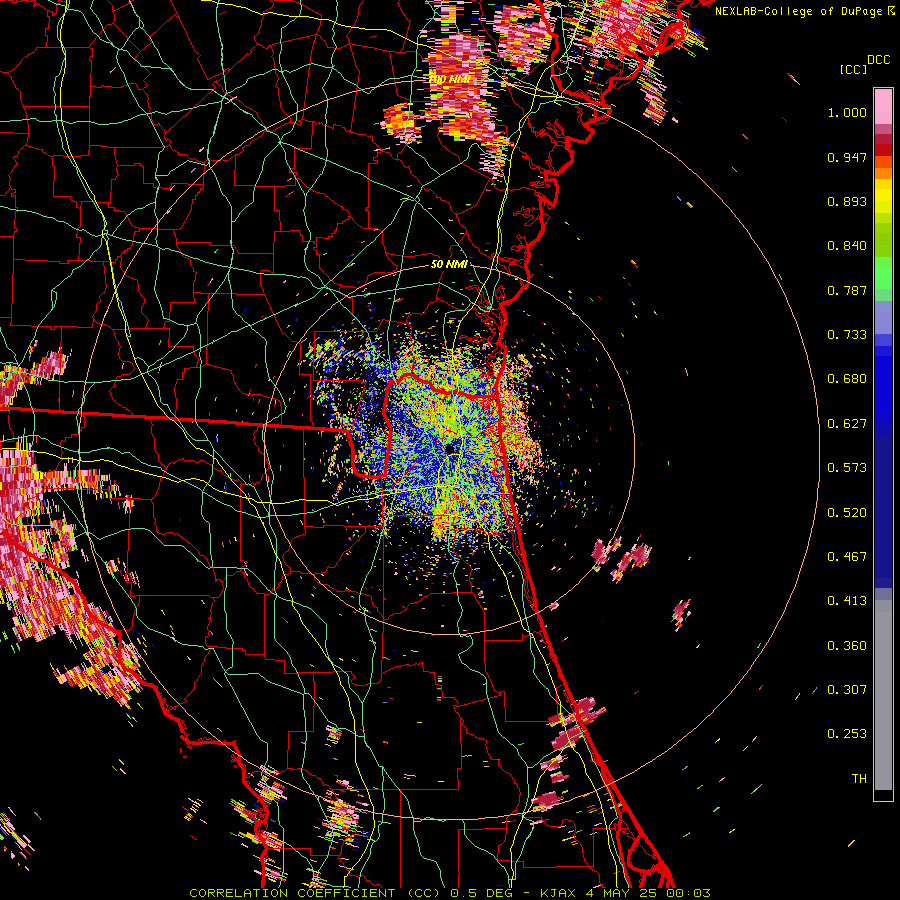
Task: Click the NEXLAB-College of DuPage credit text
Action: tap(798, 11)
